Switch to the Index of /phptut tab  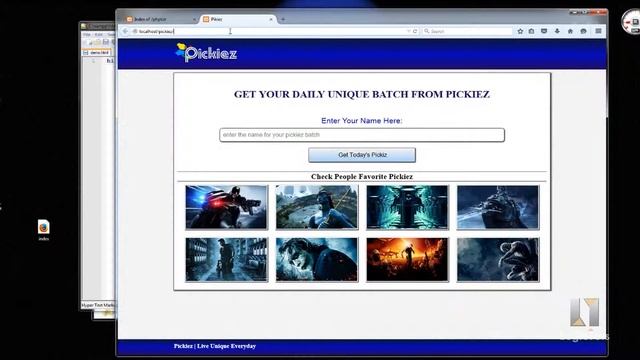(x=161, y=19)
